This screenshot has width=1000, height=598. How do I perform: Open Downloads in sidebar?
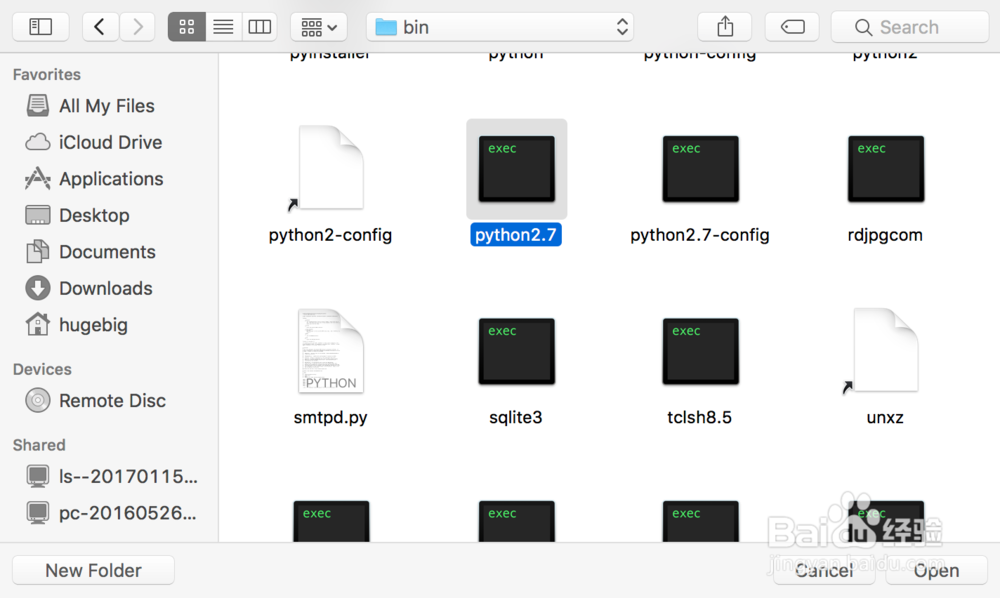pos(106,288)
